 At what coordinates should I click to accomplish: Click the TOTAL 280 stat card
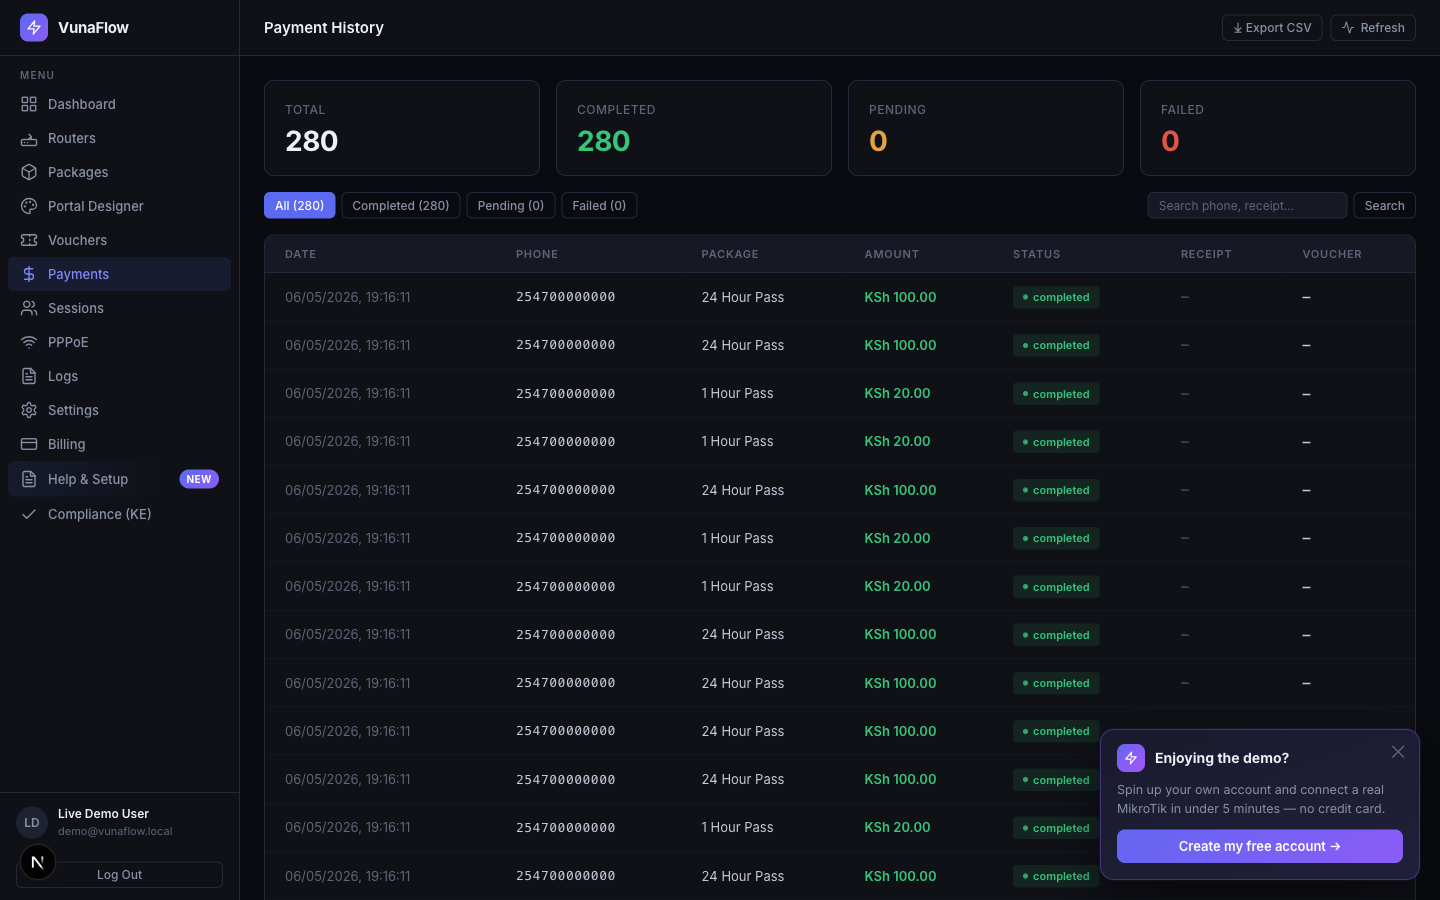coord(402,128)
